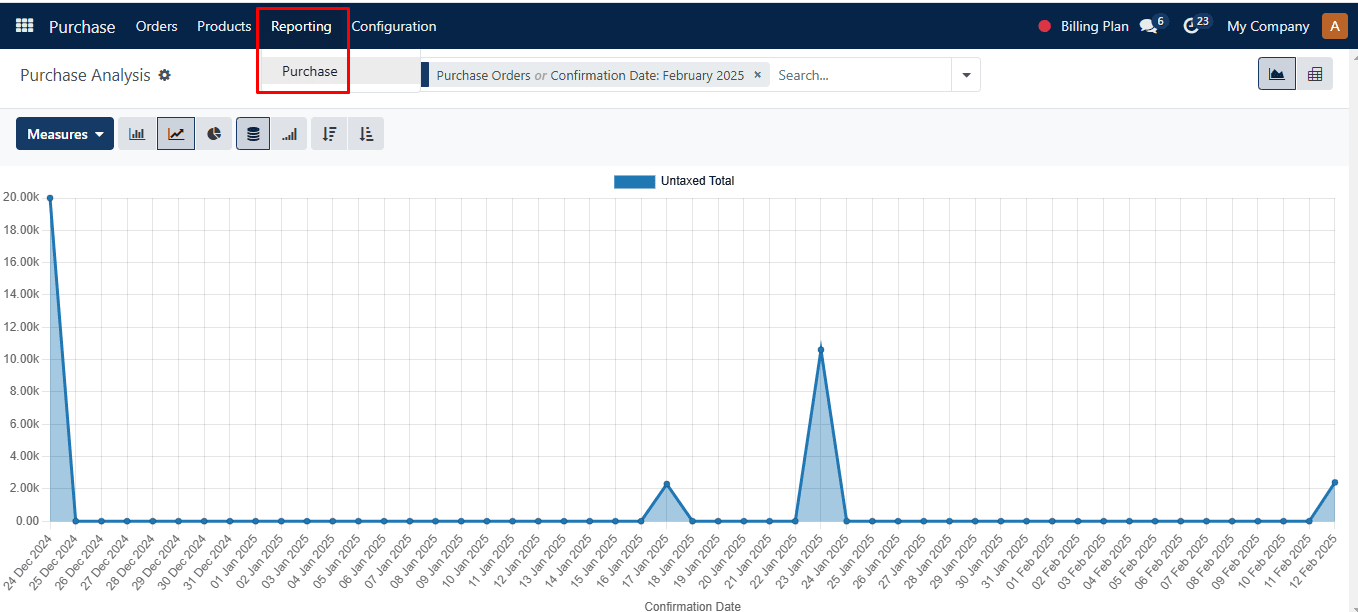Sort chart in ascending order
Image resolution: width=1358 pixels, height=612 pixels.
366,134
